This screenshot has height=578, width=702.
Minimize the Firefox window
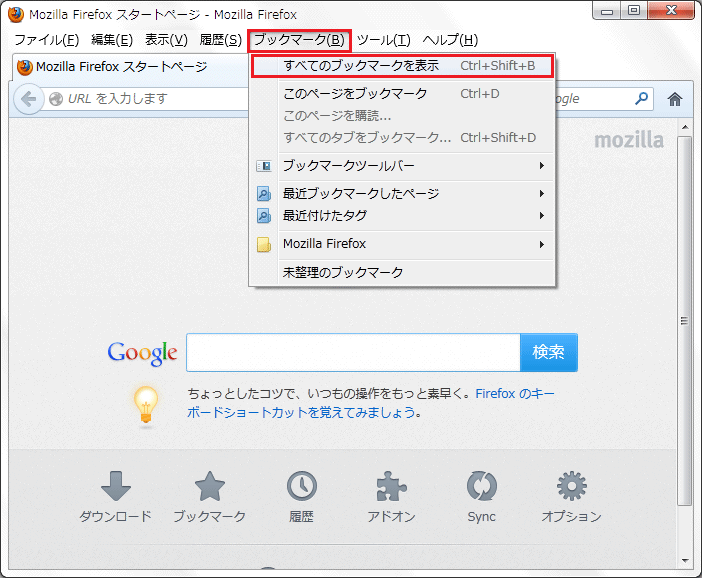click(607, 11)
